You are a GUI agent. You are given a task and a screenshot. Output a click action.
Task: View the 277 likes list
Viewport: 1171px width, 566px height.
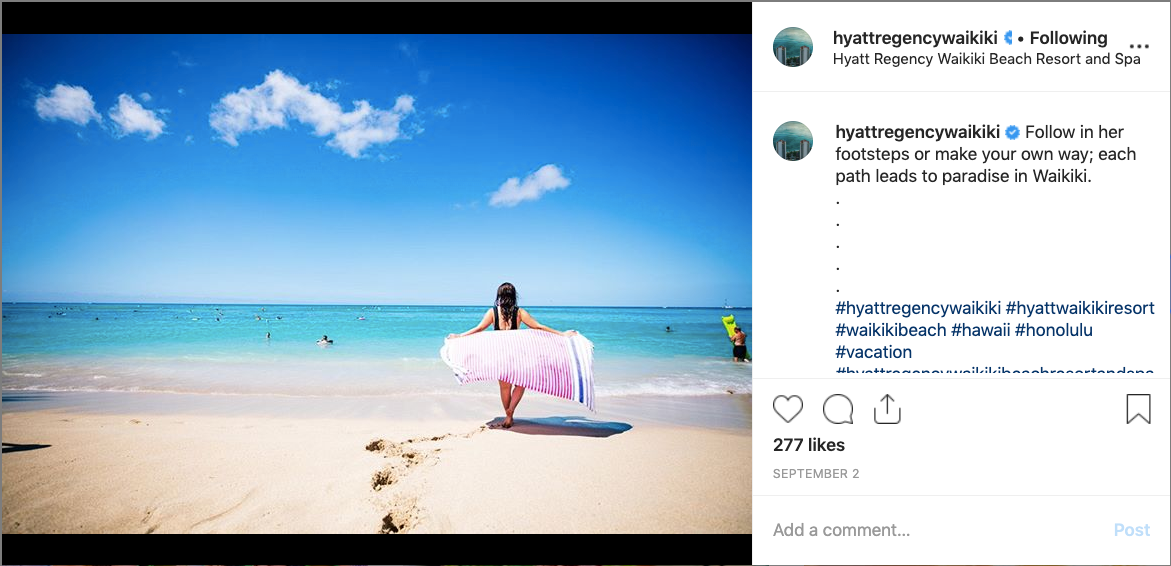pyautogui.click(x=809, y=445)
